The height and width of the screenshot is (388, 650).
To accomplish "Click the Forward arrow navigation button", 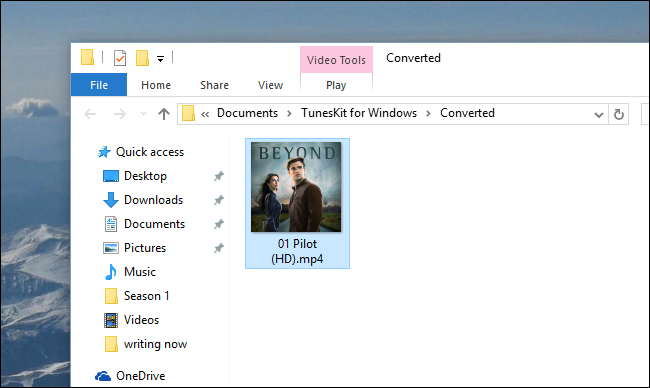I will pyautogui.click(x=120, y=114).
